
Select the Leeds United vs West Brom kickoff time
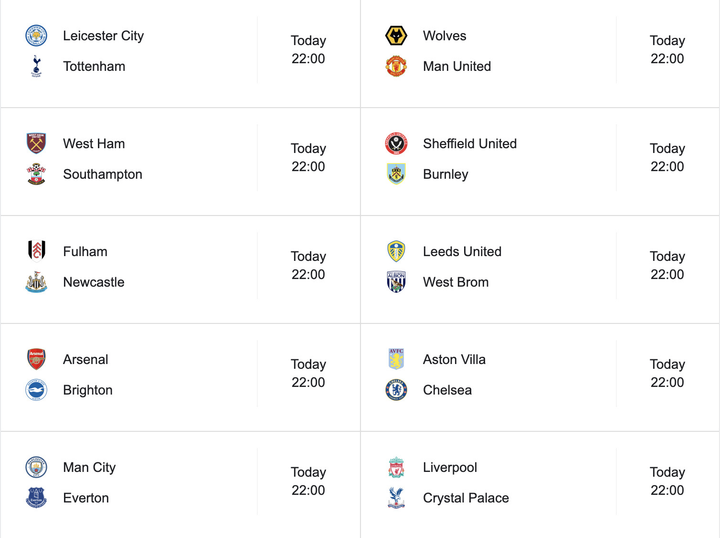pos(667,266)
